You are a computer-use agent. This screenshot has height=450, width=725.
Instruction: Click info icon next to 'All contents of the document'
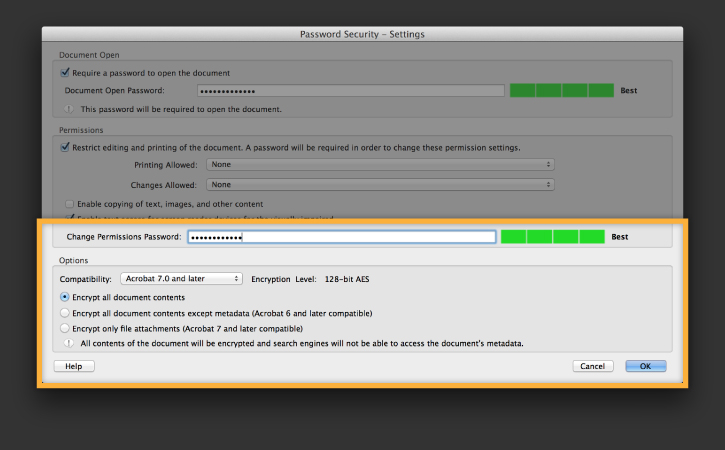[x=69, y=343]
